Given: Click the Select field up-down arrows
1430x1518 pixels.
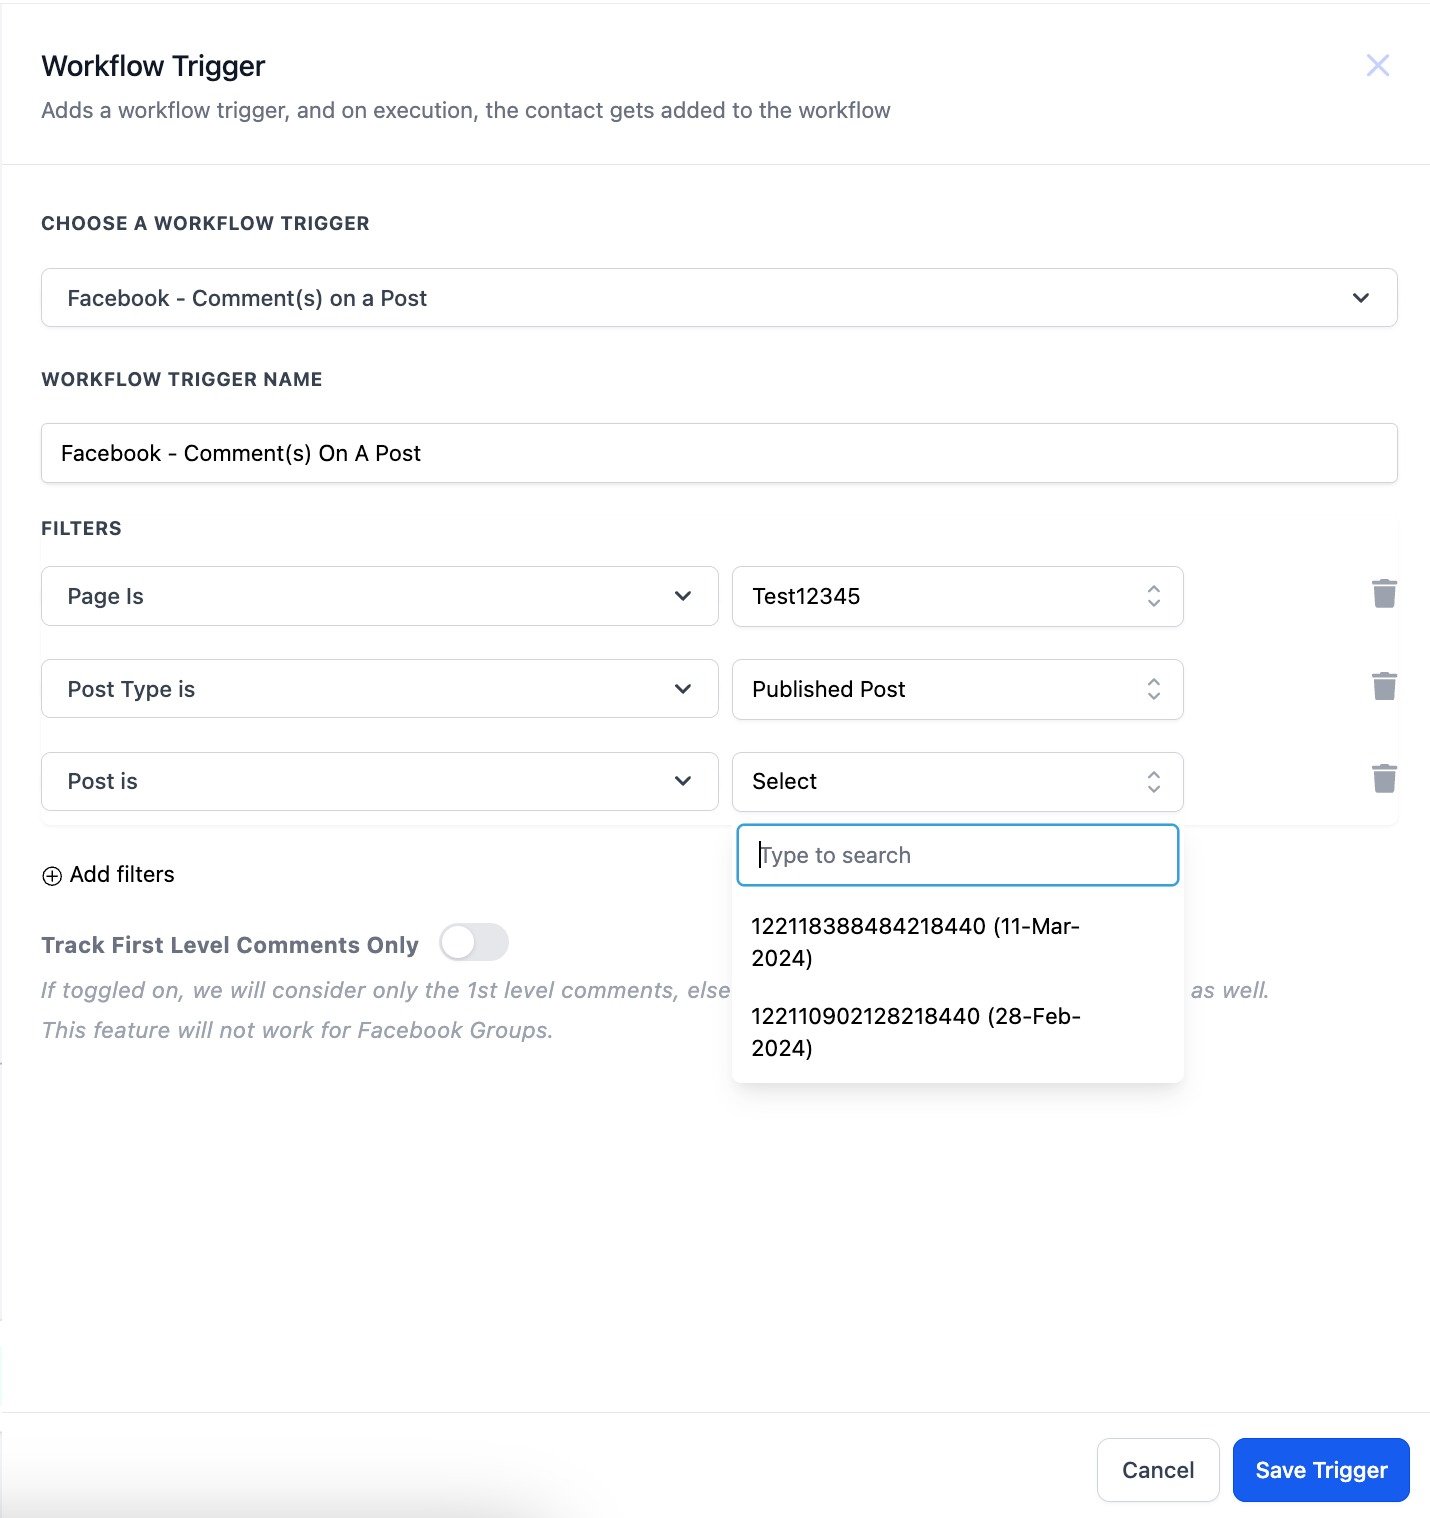Looking at the screenshot, I should point(1153,782).
